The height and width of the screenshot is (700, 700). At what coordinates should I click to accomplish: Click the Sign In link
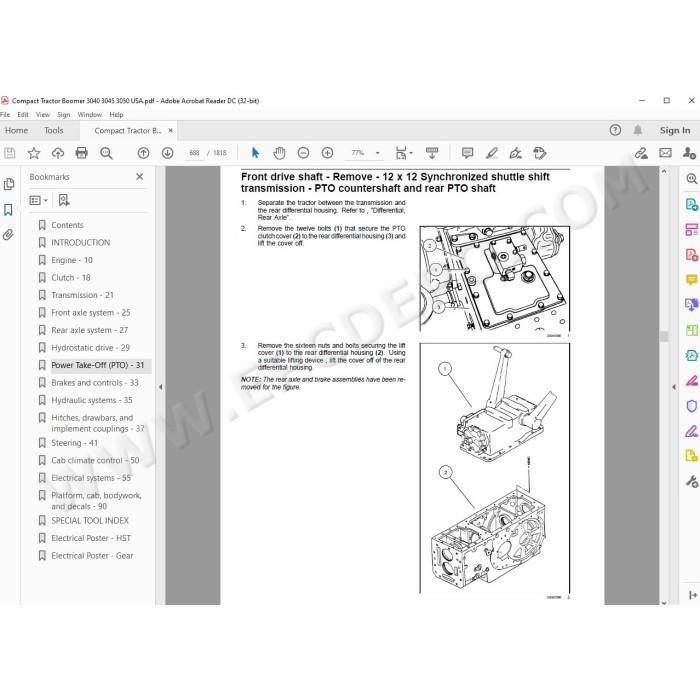(x=675, y=130)
